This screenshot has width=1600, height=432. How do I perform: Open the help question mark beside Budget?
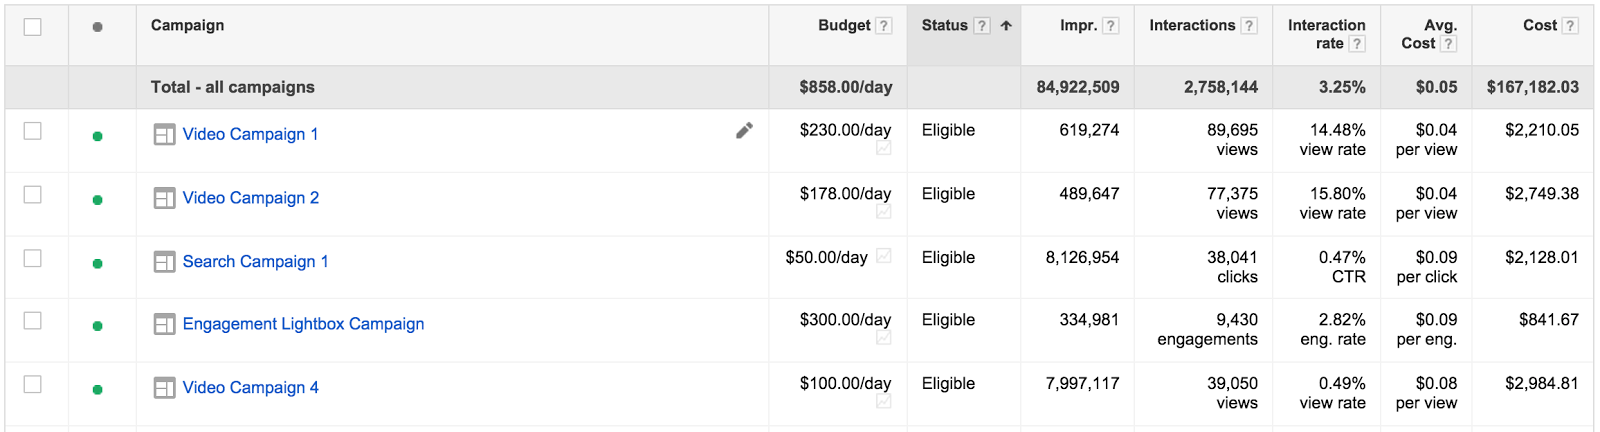tap(883, 26)
